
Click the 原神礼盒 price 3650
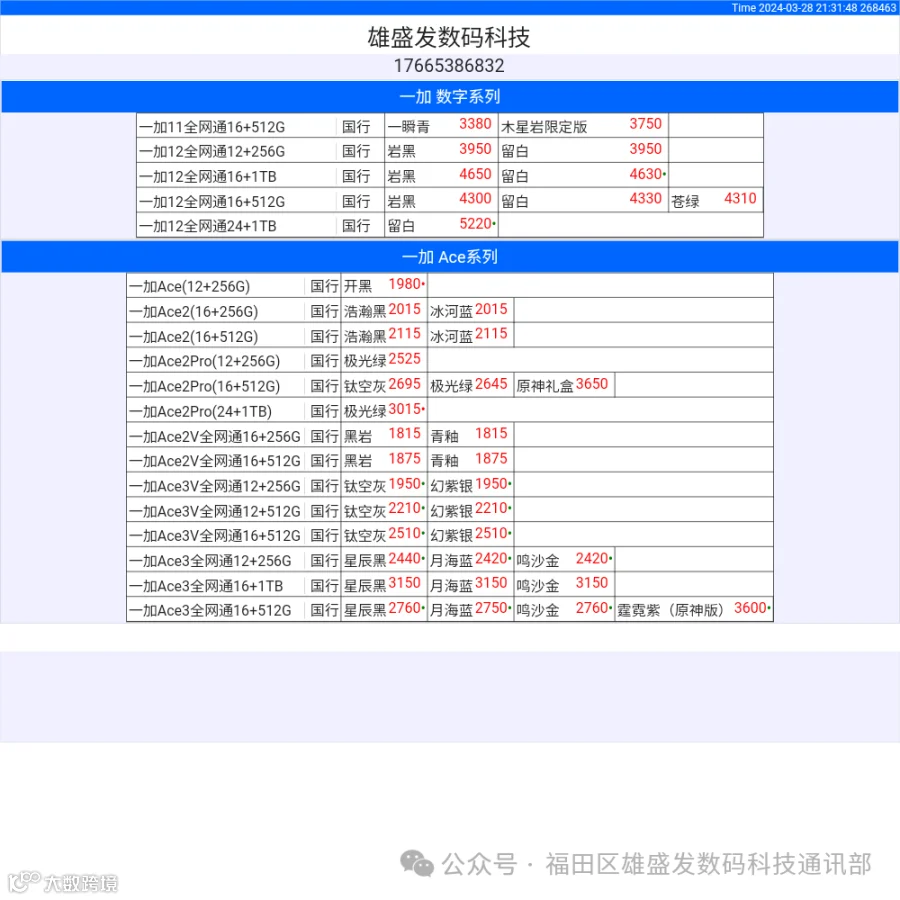[x=592, y=384]
